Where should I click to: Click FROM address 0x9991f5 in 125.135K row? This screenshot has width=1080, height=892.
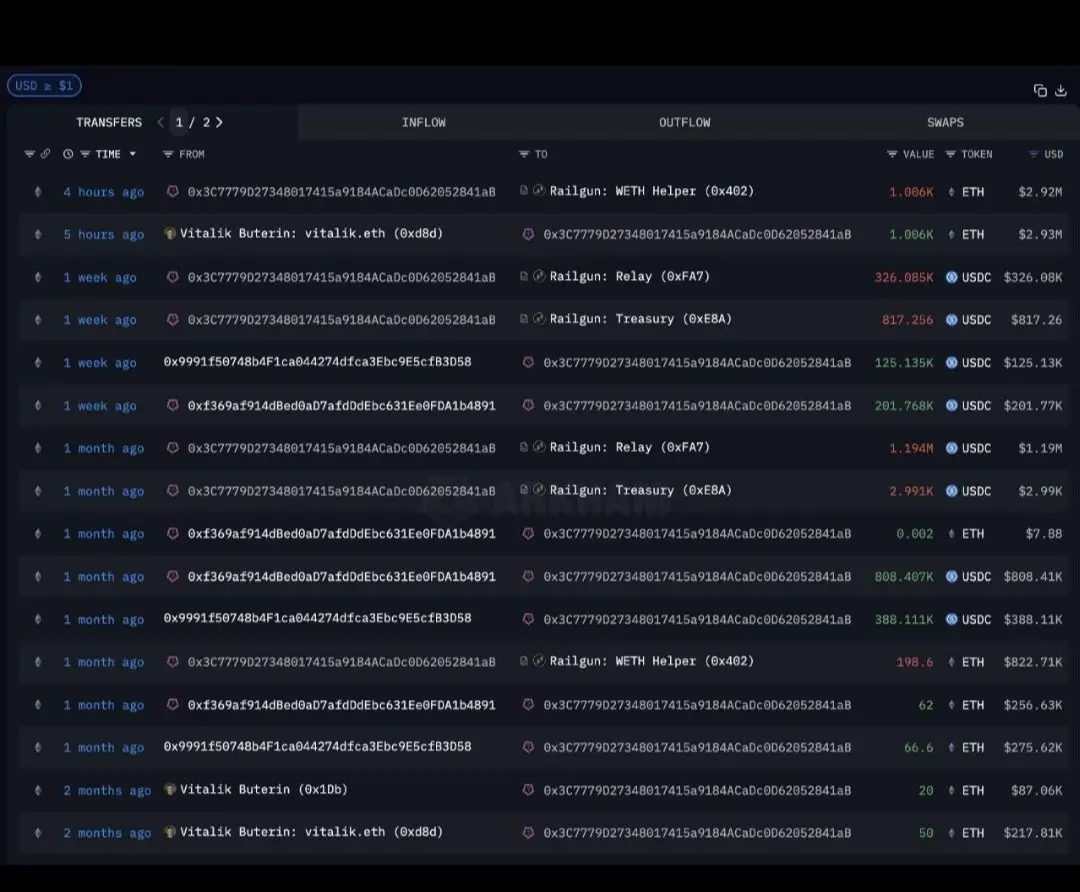318,362
